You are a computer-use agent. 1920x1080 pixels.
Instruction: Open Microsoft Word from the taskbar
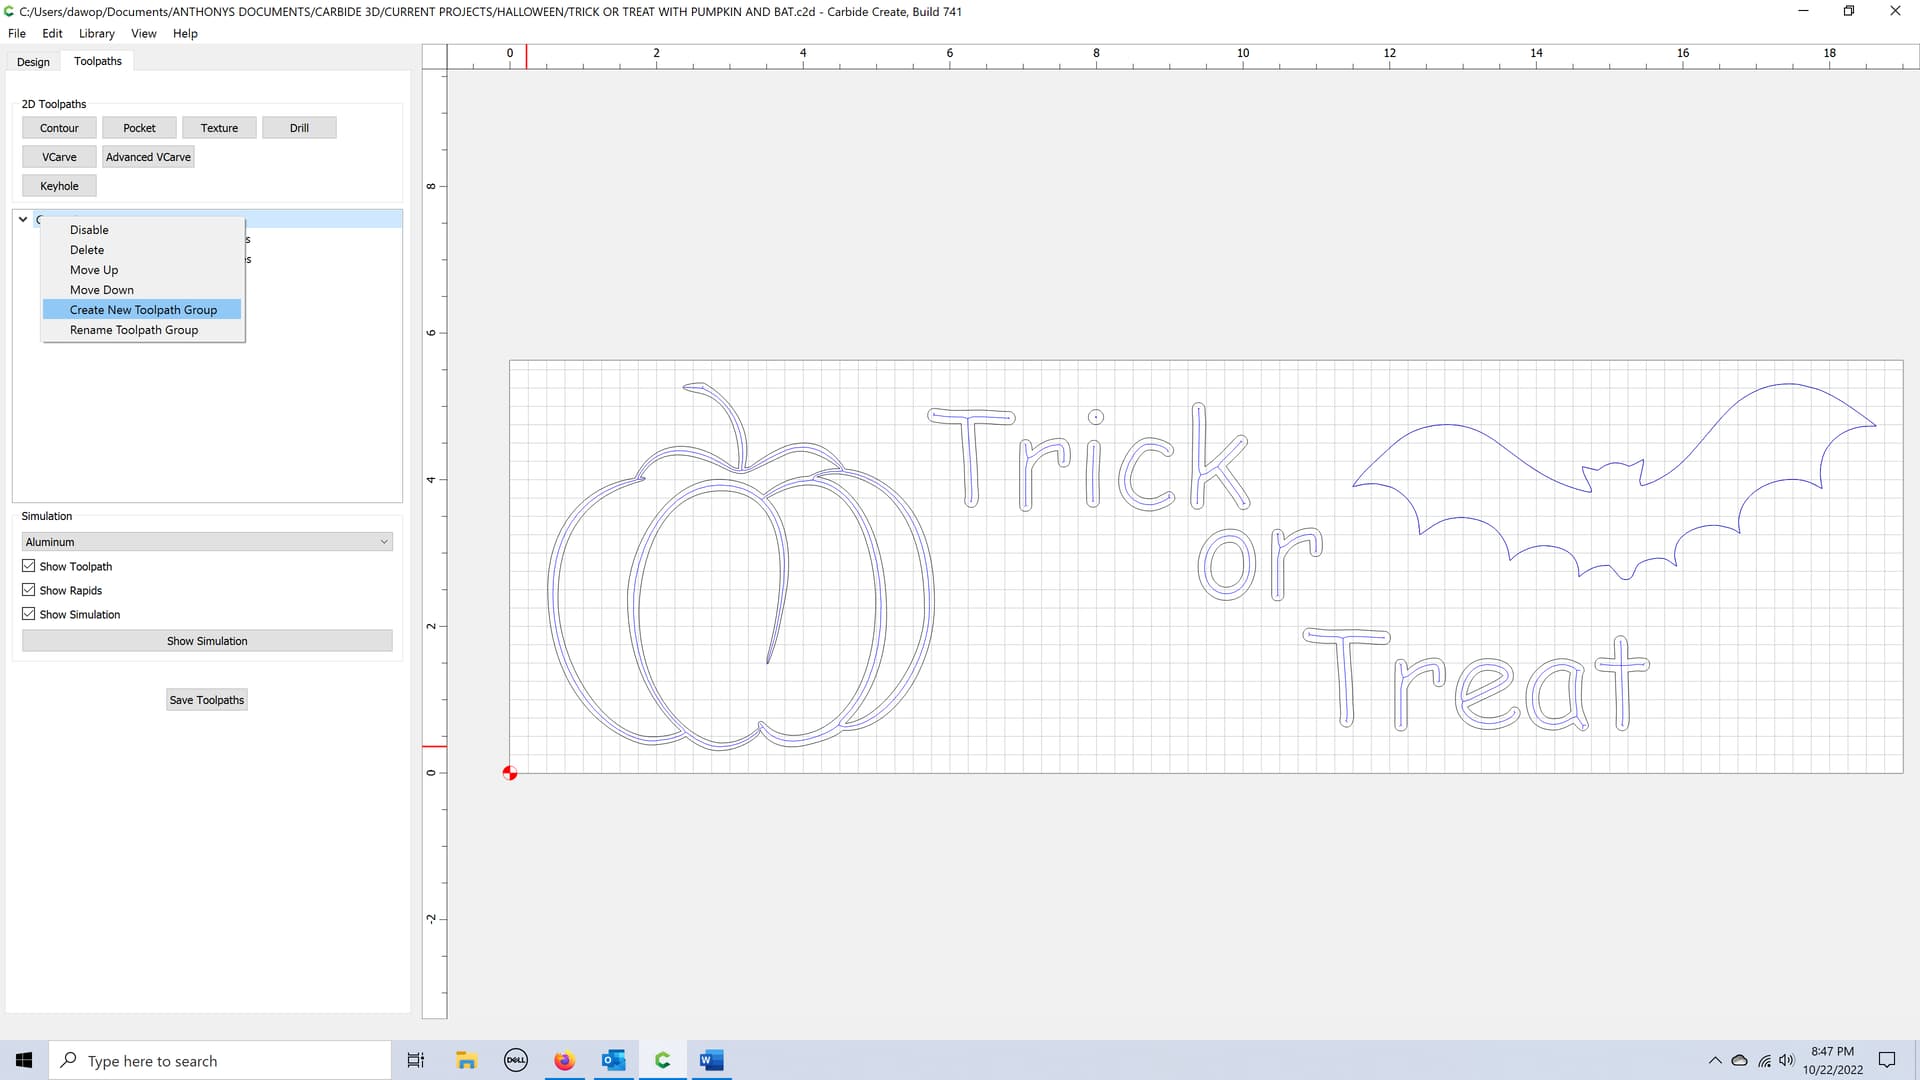[711, 1060]
